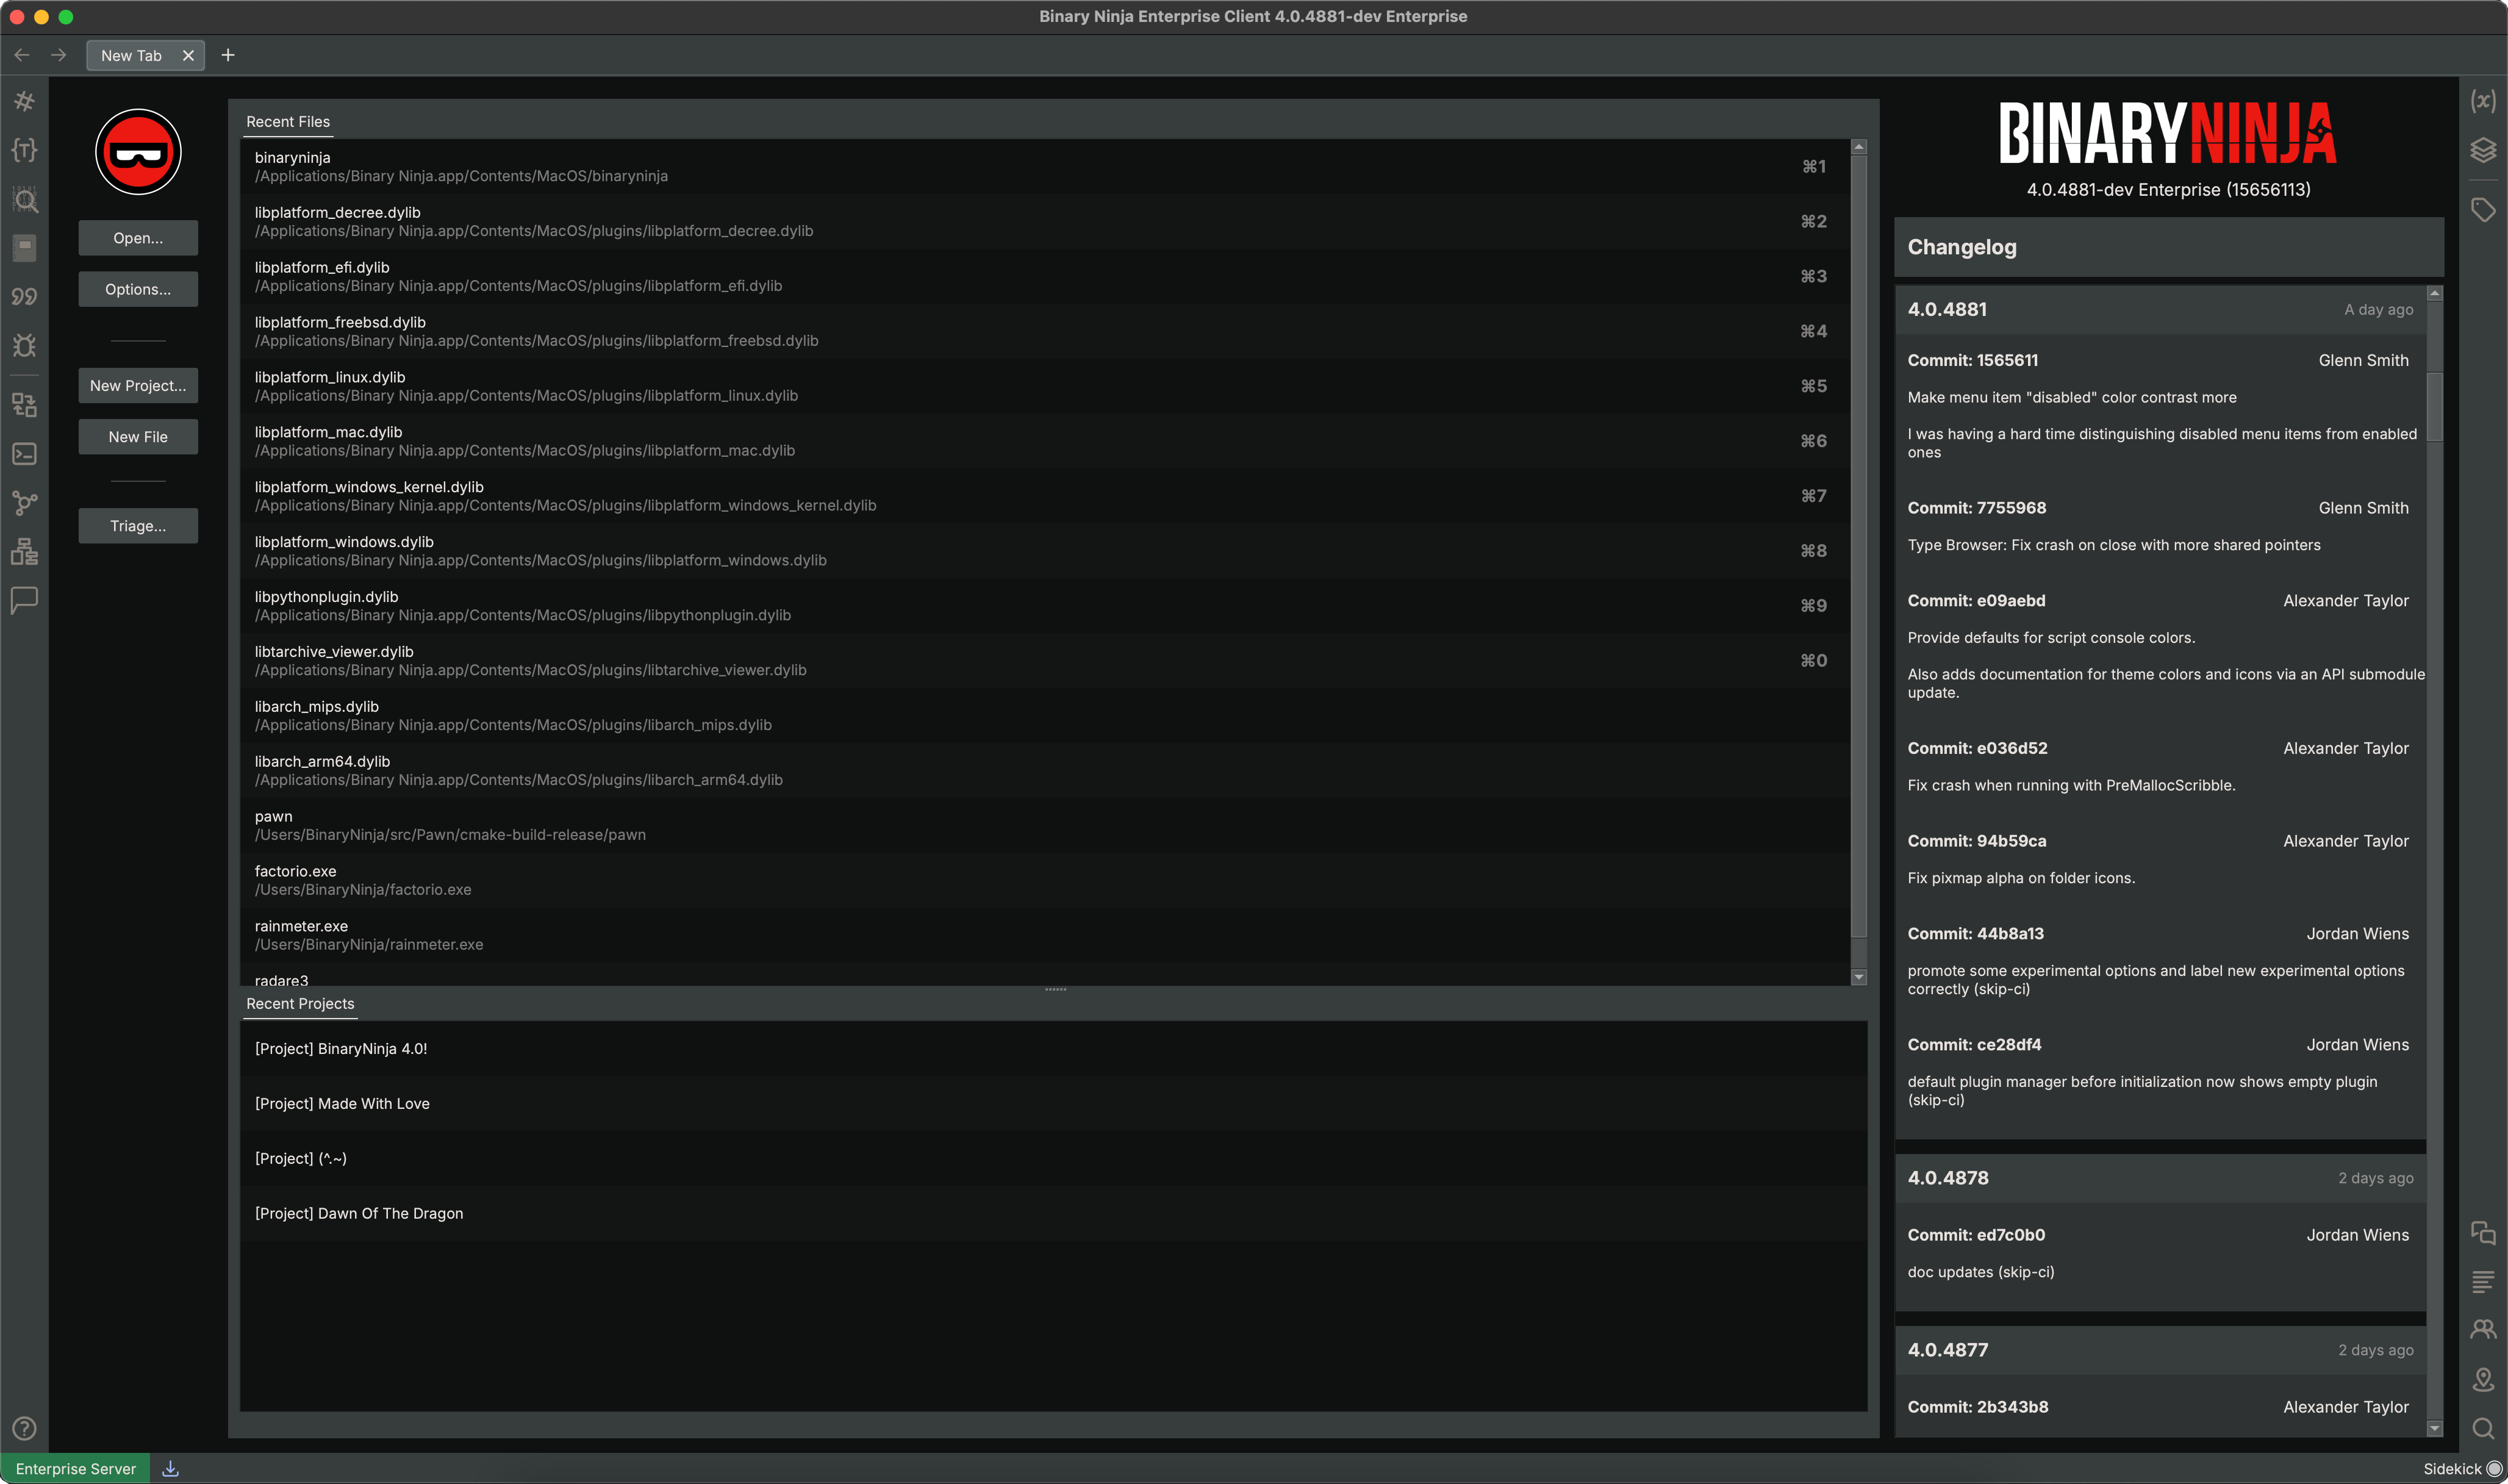2508x1484 pixels.
Task: Open recent file libplatform_efi.dylib
Action: click(1045, 277)
